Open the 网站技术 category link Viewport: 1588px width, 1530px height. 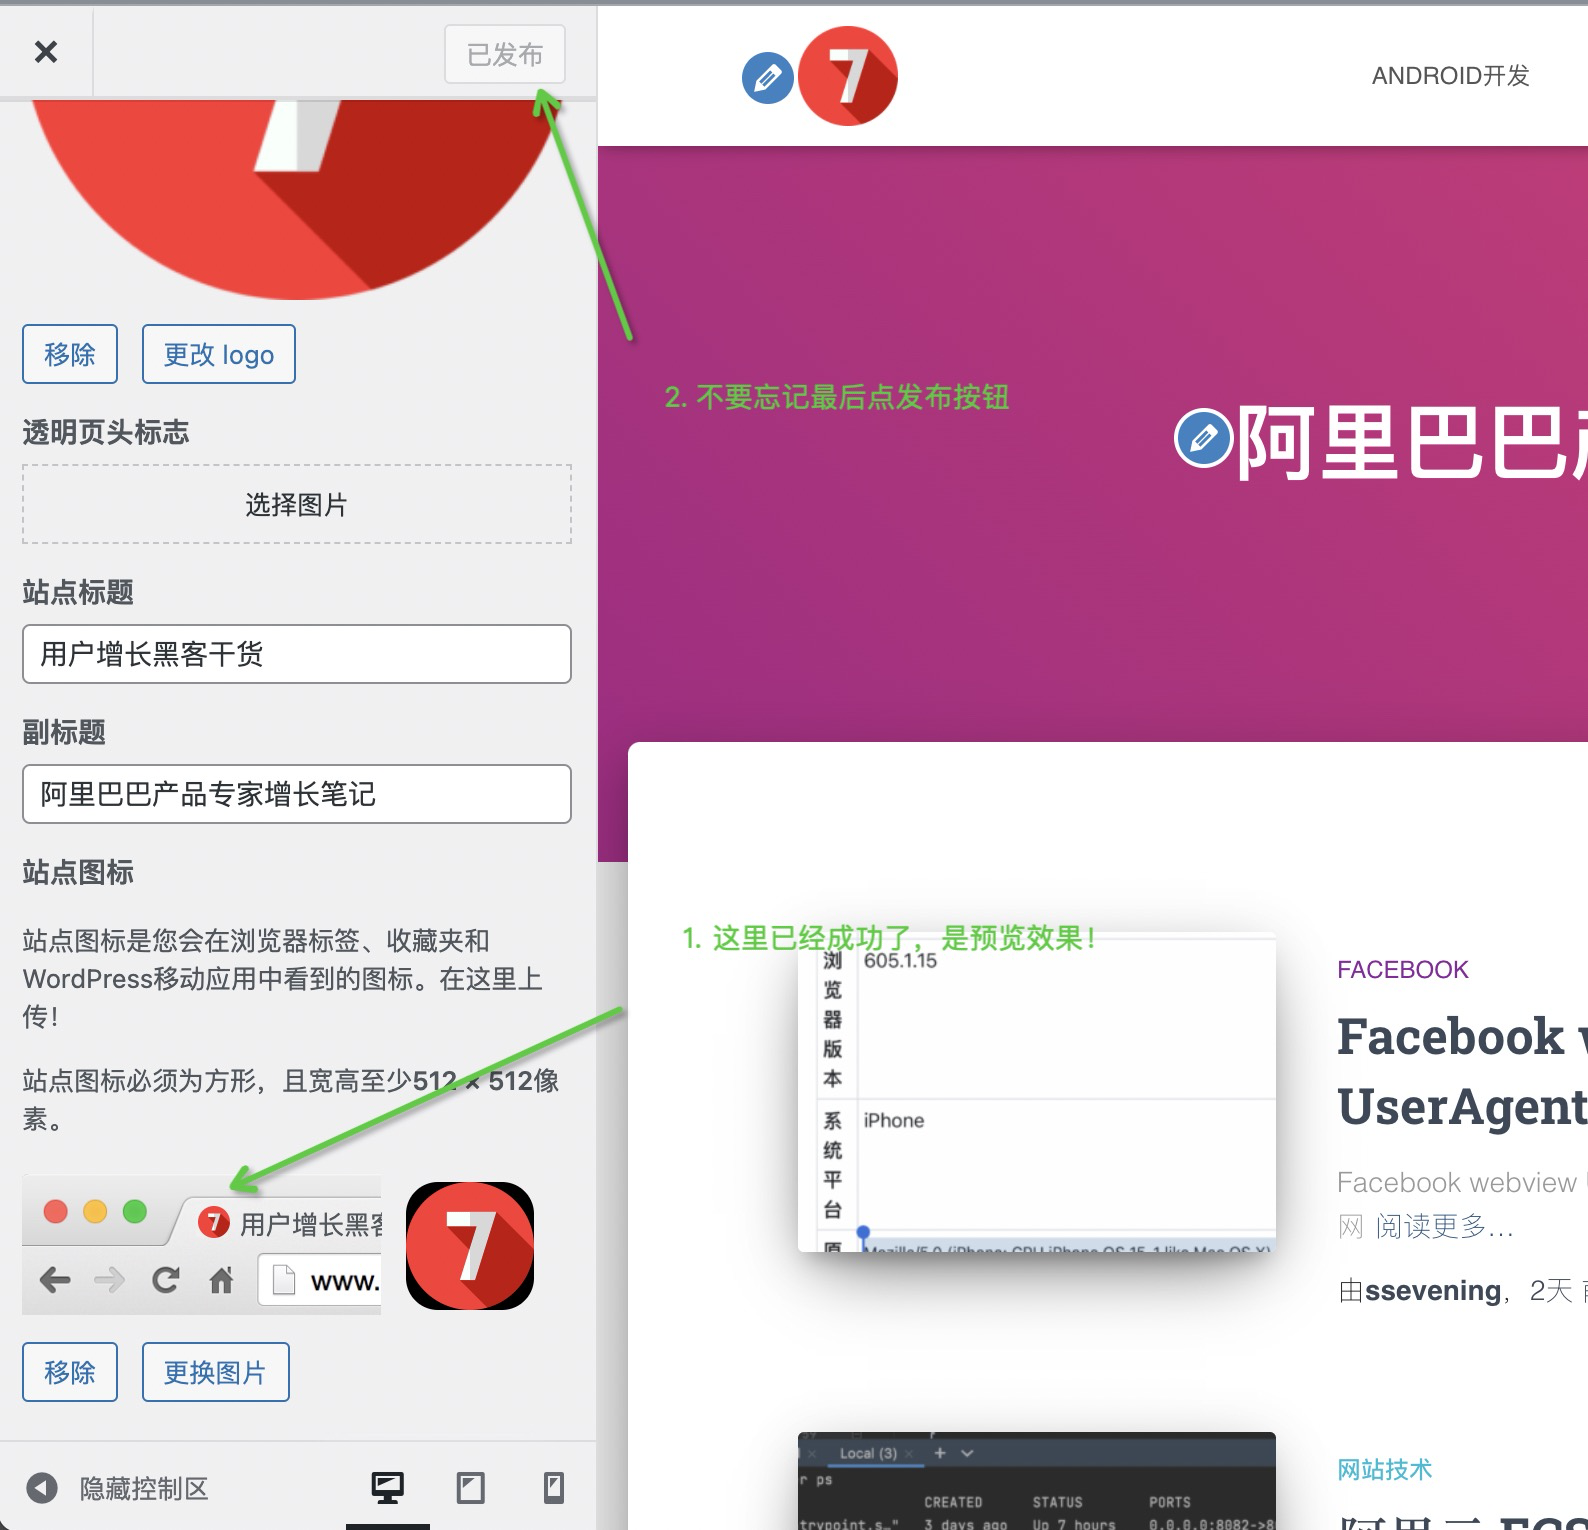1385,1469
